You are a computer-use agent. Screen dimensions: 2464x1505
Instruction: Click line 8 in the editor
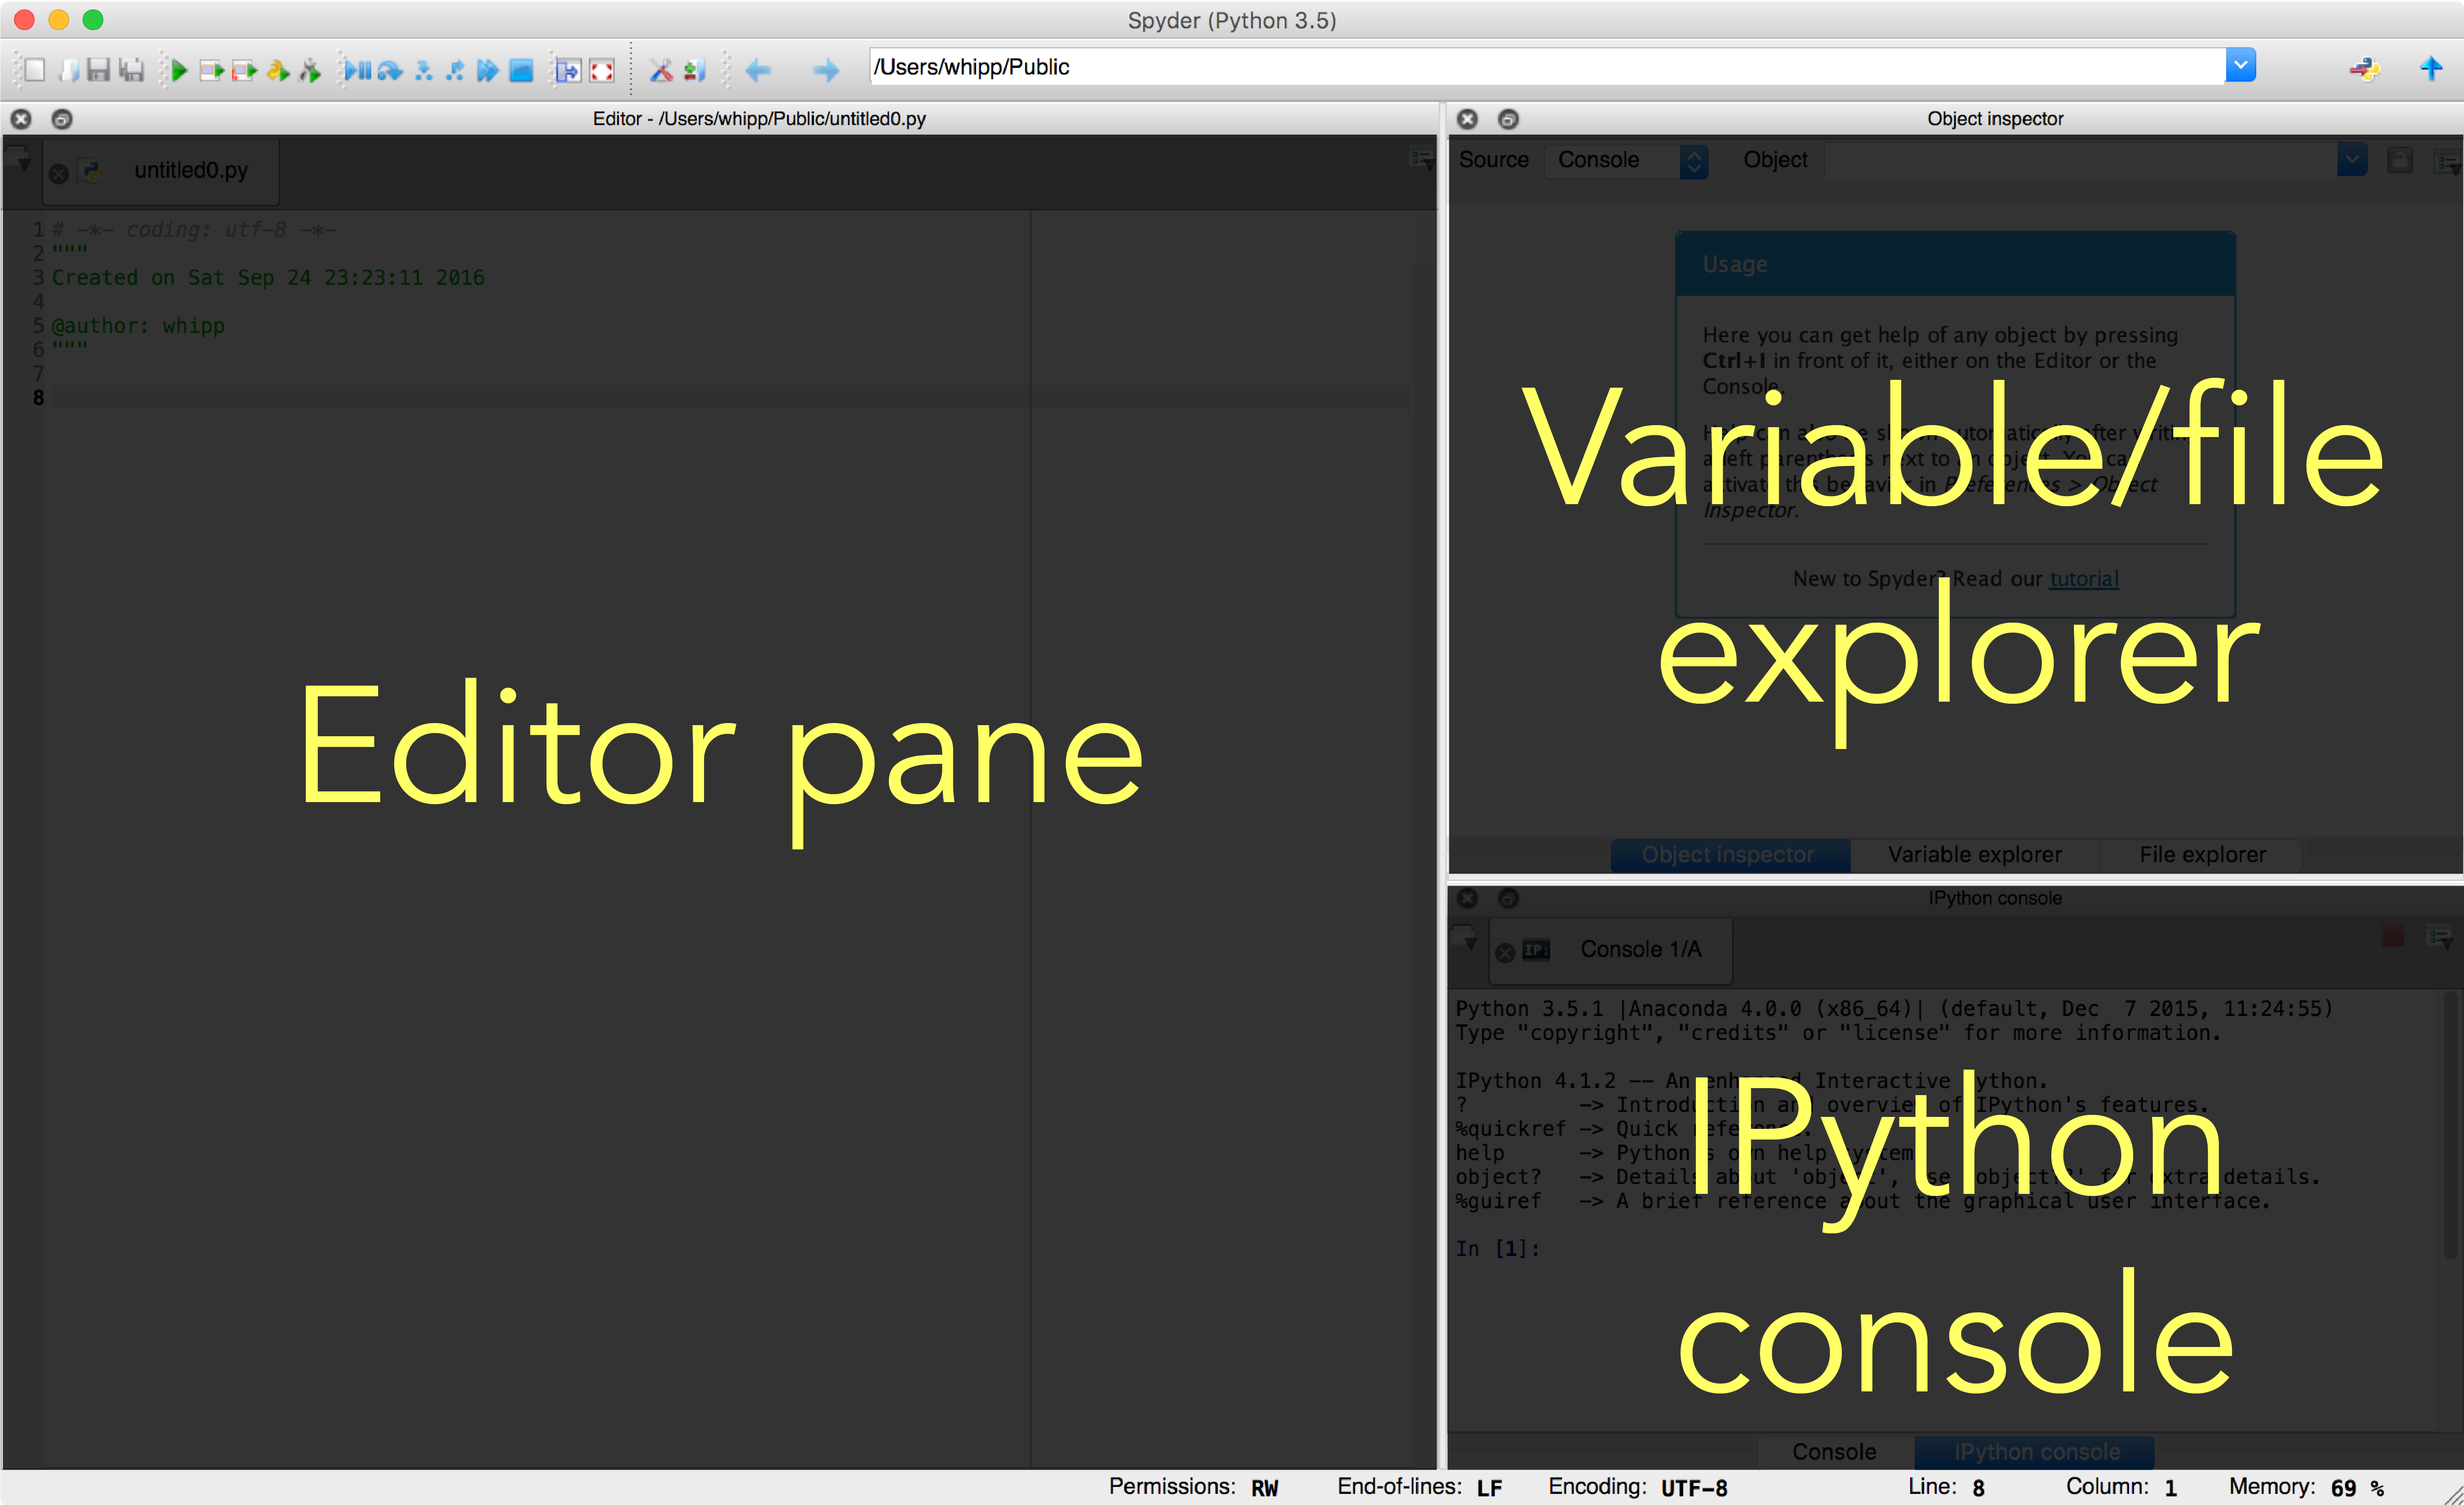[730, 398]
